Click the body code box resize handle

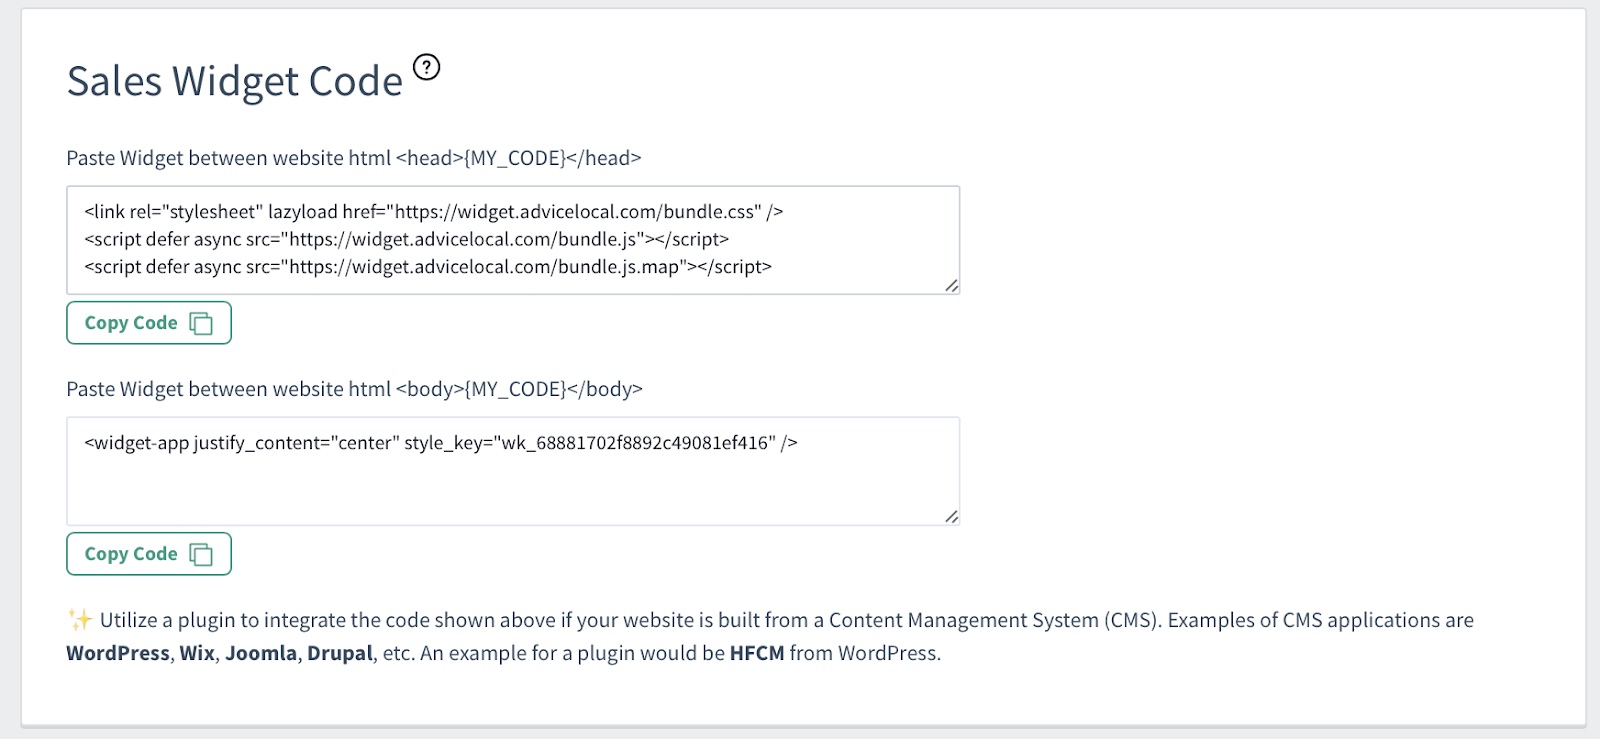point(951,517)
